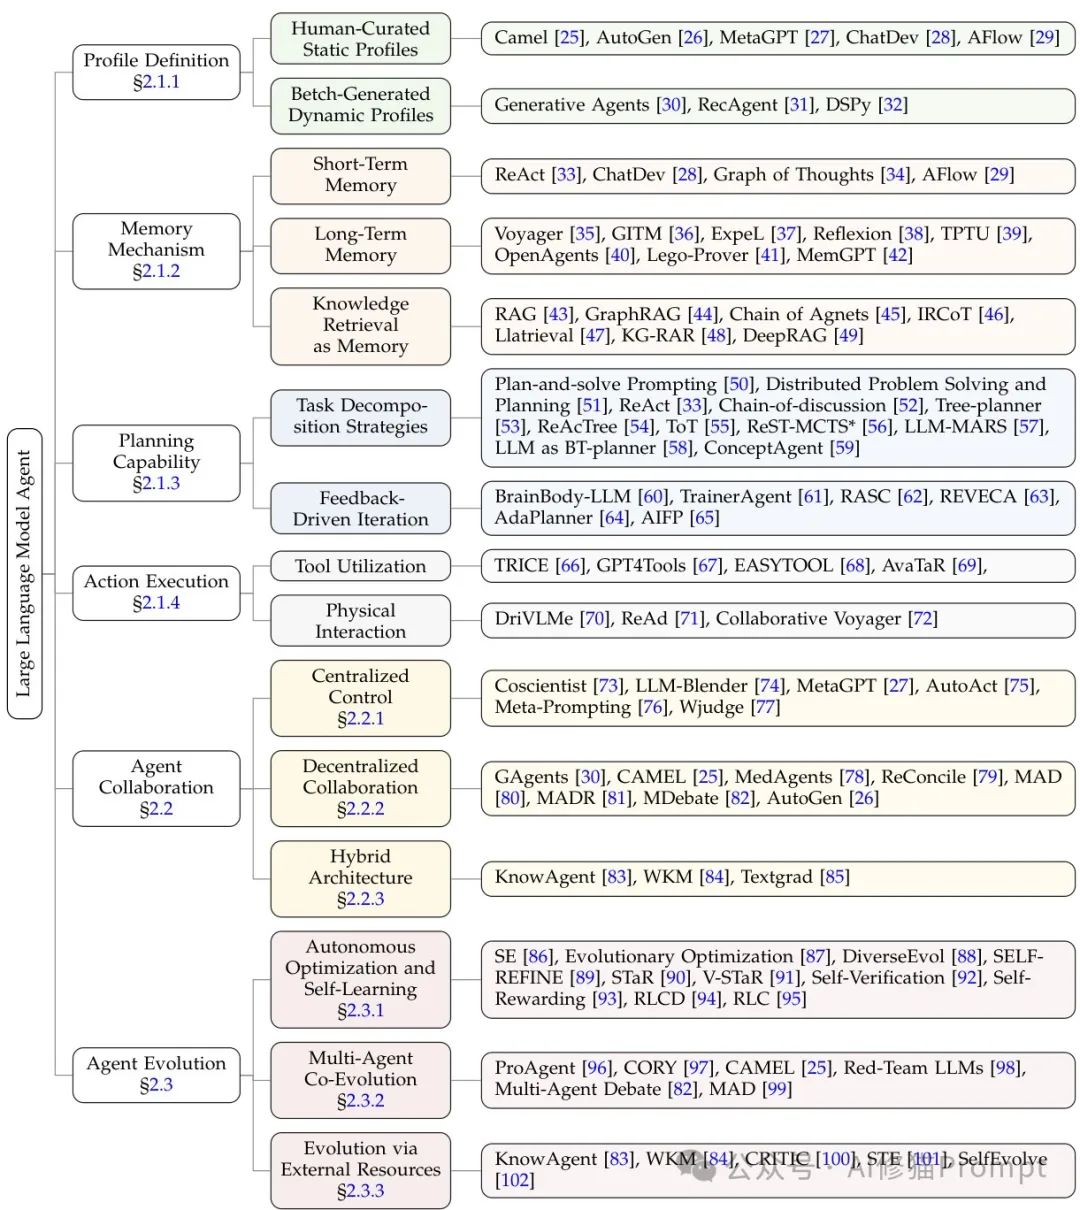Open citation [70] next to DriVLMe
The image size is (1080, 1210).
[595, 619]
